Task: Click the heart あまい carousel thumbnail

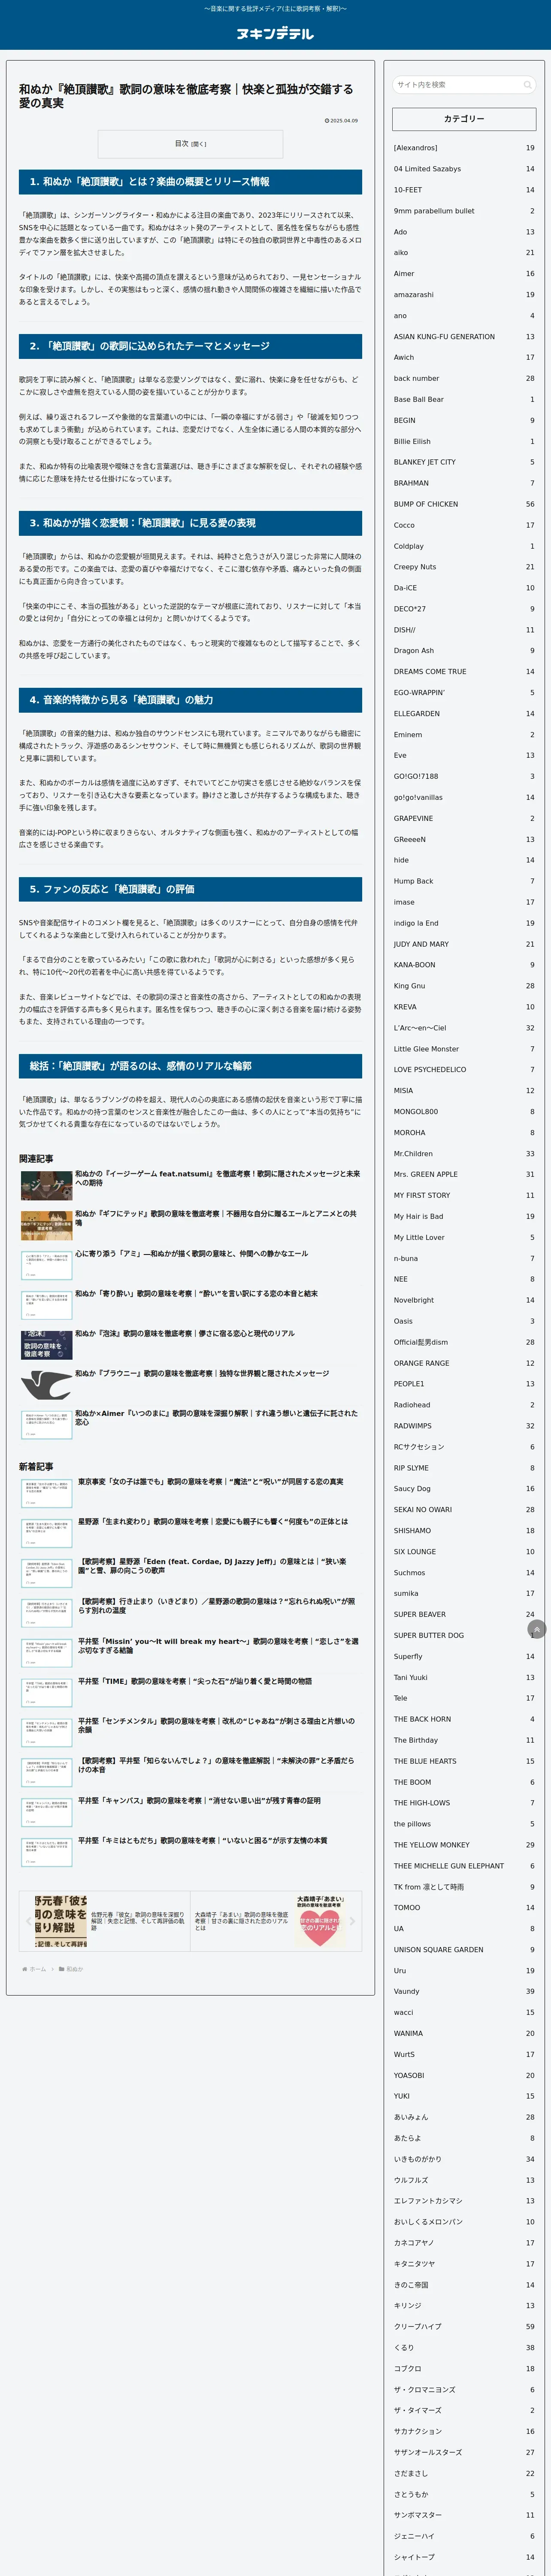Action: [320, 1920]
